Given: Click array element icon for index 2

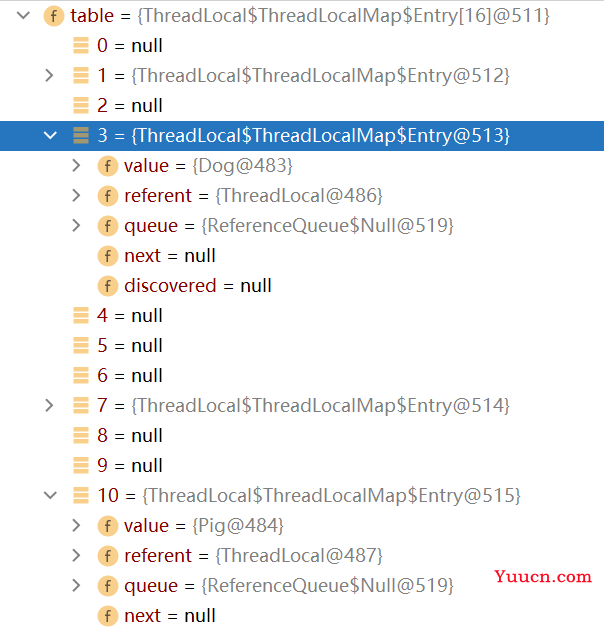Looking at the screenshot, I should (x=81, y=105).
